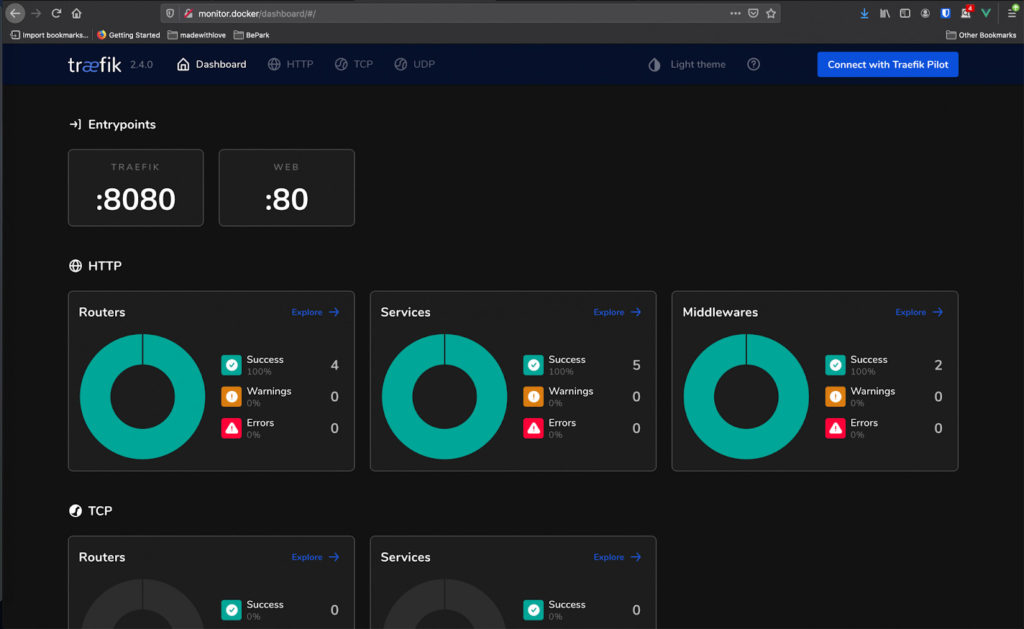Open the green Vue devtools extension
1024x629 pixels.
[986, 13]
